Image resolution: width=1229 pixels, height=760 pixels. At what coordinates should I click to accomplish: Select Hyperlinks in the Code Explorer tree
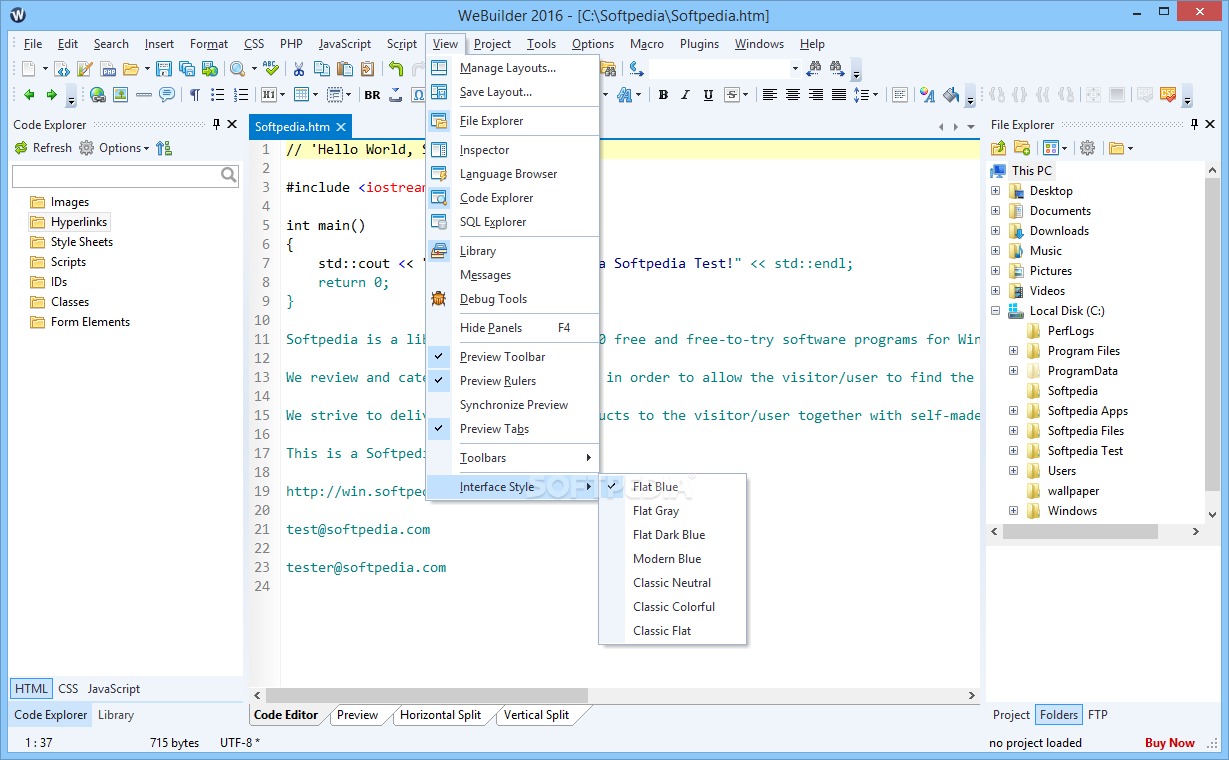click(x=79, y=222)
